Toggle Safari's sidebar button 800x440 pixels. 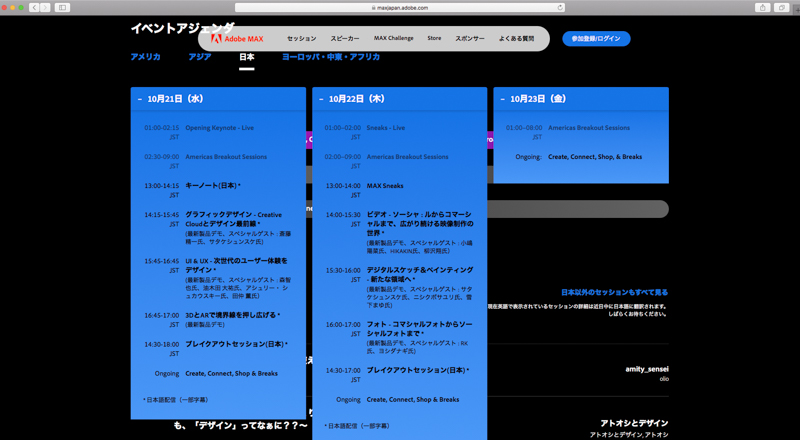[x=62, y=7]
